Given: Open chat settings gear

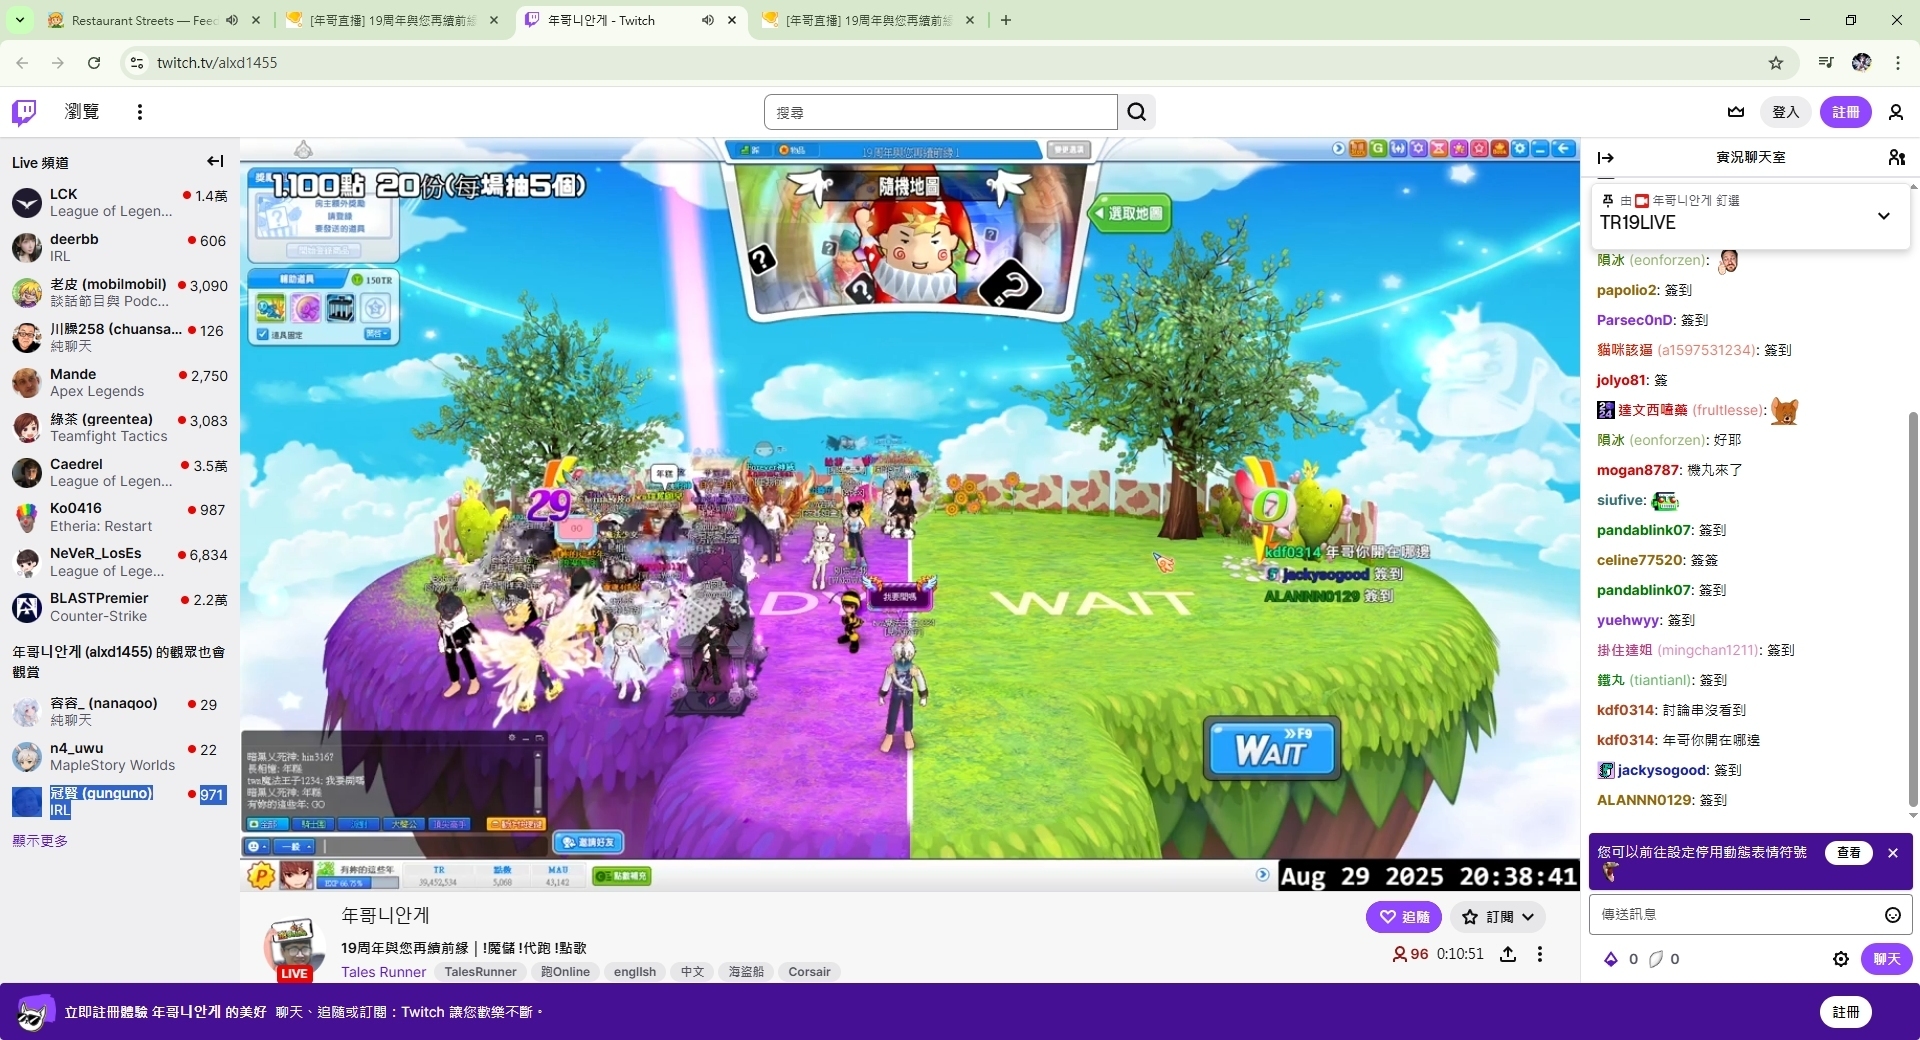Looking at the screenshot, I should click(1840, 959).
